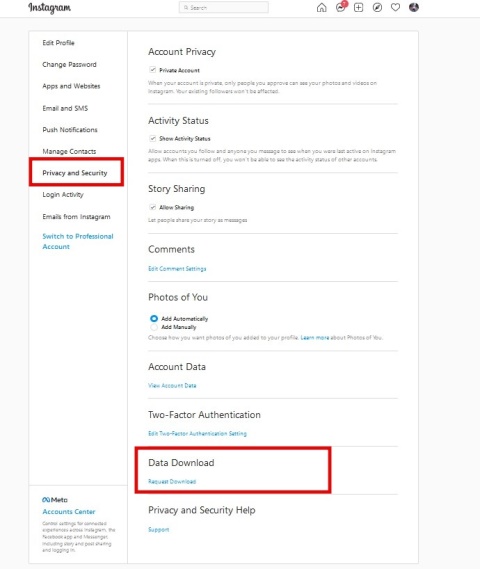
Task: Open Edit Comment Settings link
Action: point(177,269)
